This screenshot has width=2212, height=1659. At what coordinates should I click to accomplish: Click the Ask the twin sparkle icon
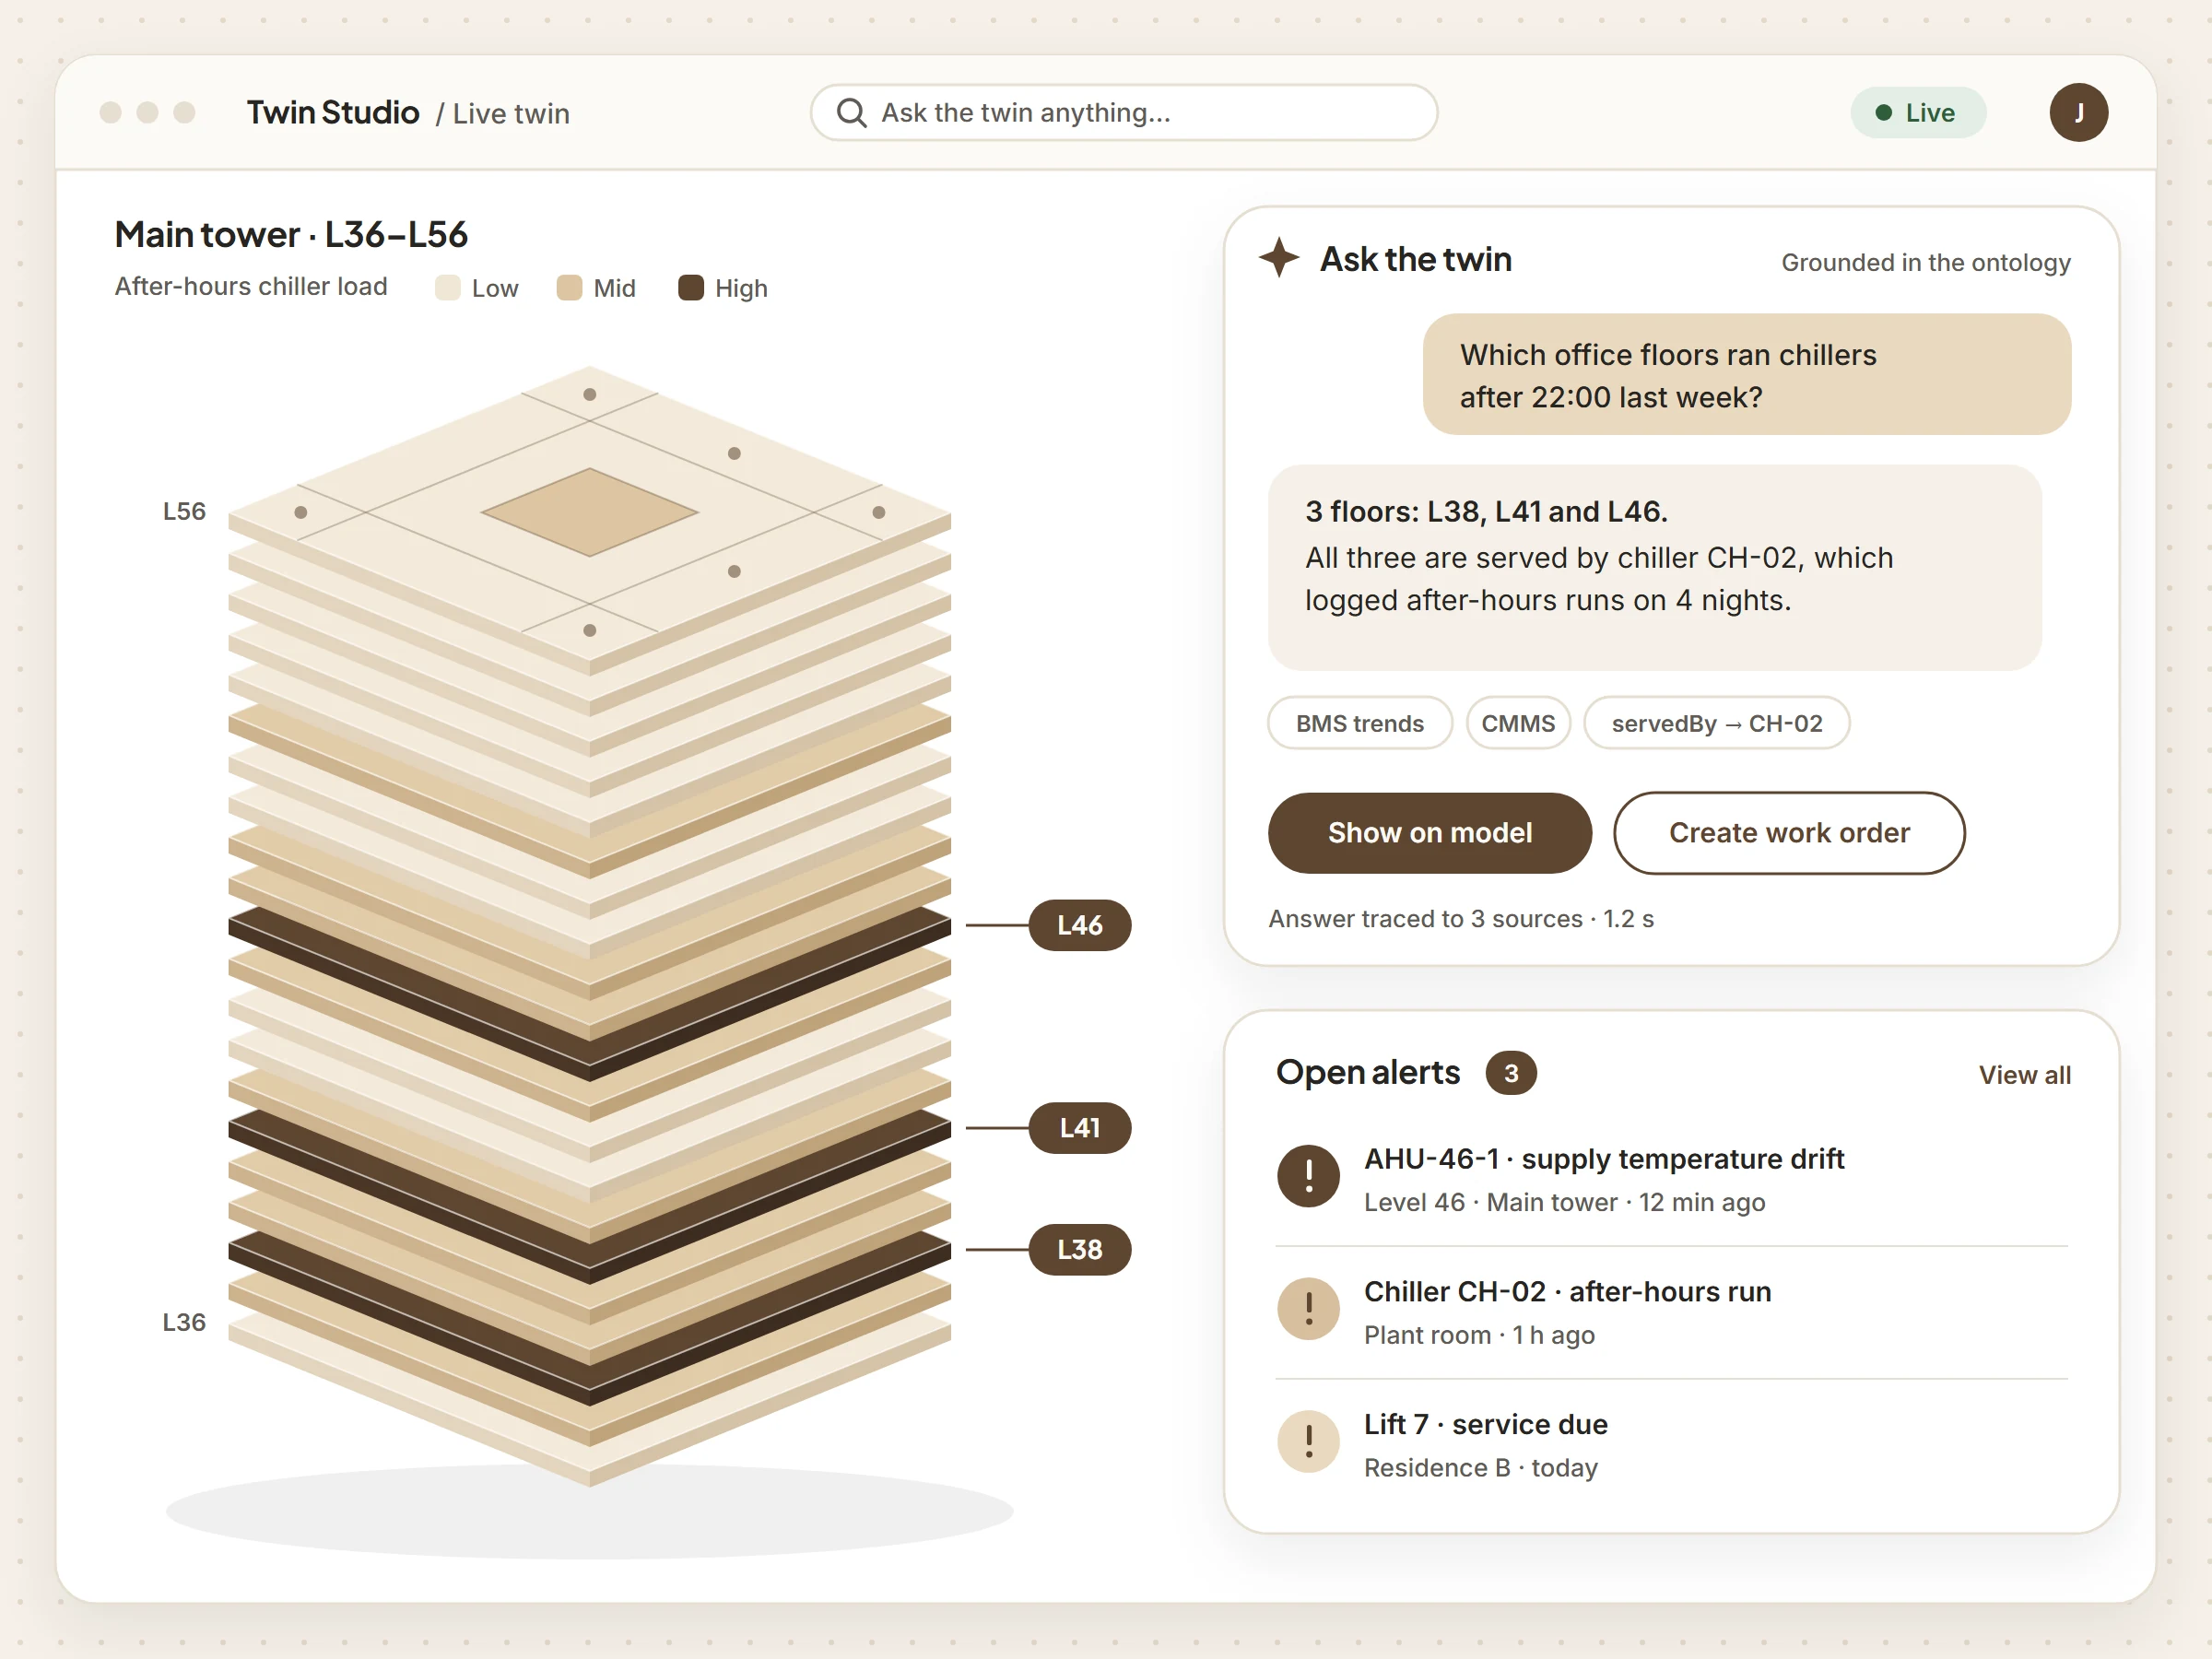click(1278, 258)
